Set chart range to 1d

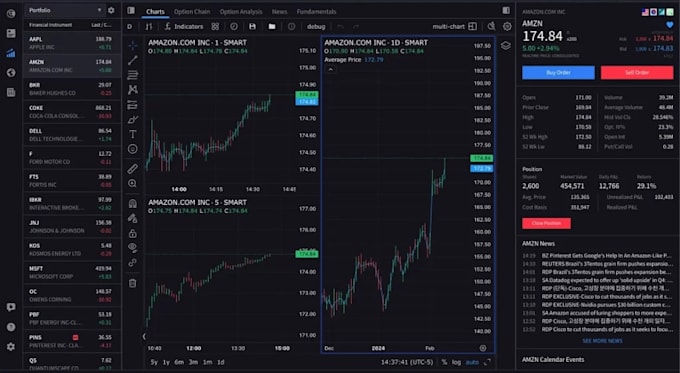221,362
